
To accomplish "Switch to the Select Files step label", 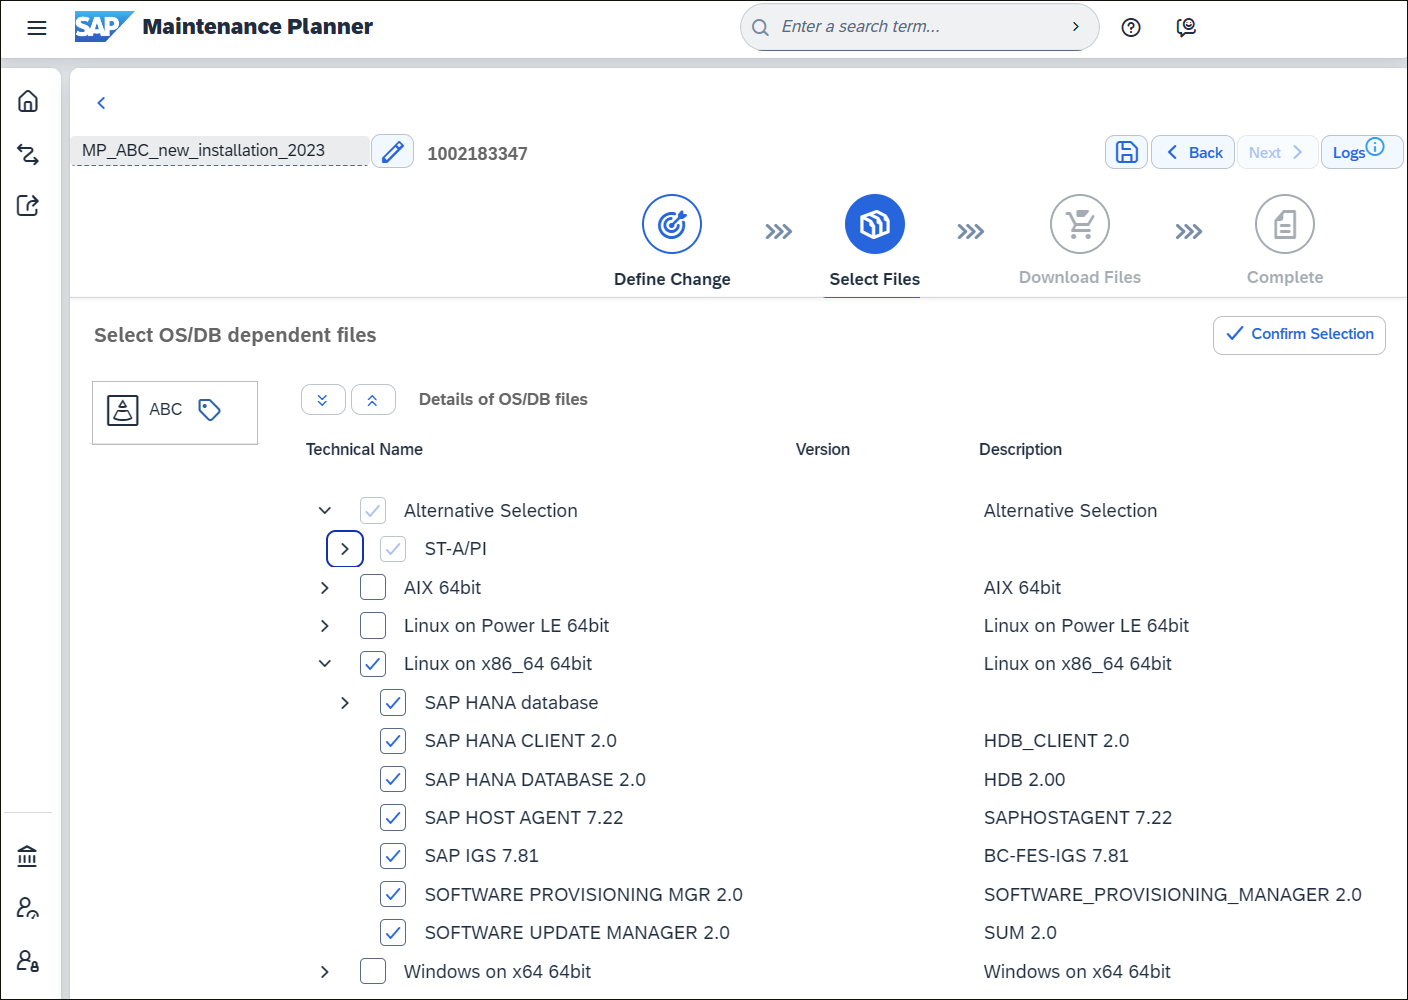I will tap(875, 279).
